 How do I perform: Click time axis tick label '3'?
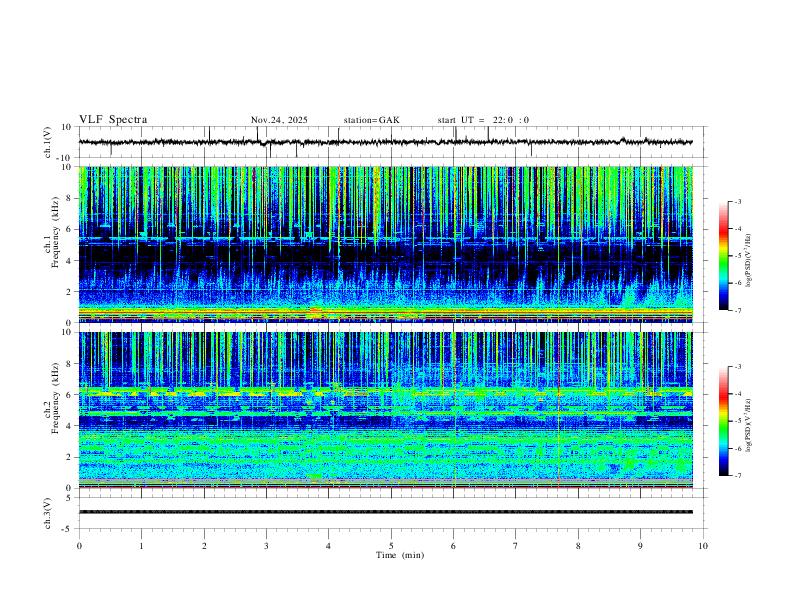coord(266,546)
